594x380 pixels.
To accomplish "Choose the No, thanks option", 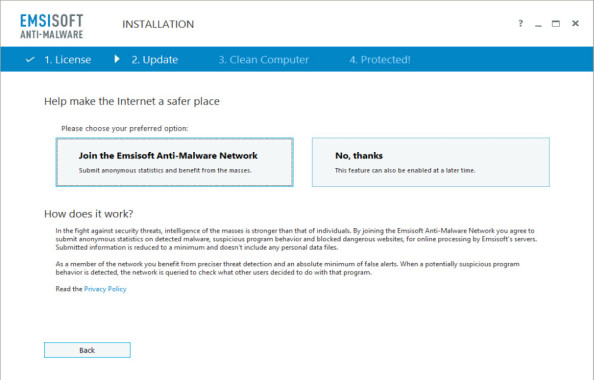I will pyautogui.click(x=431, y=162).
